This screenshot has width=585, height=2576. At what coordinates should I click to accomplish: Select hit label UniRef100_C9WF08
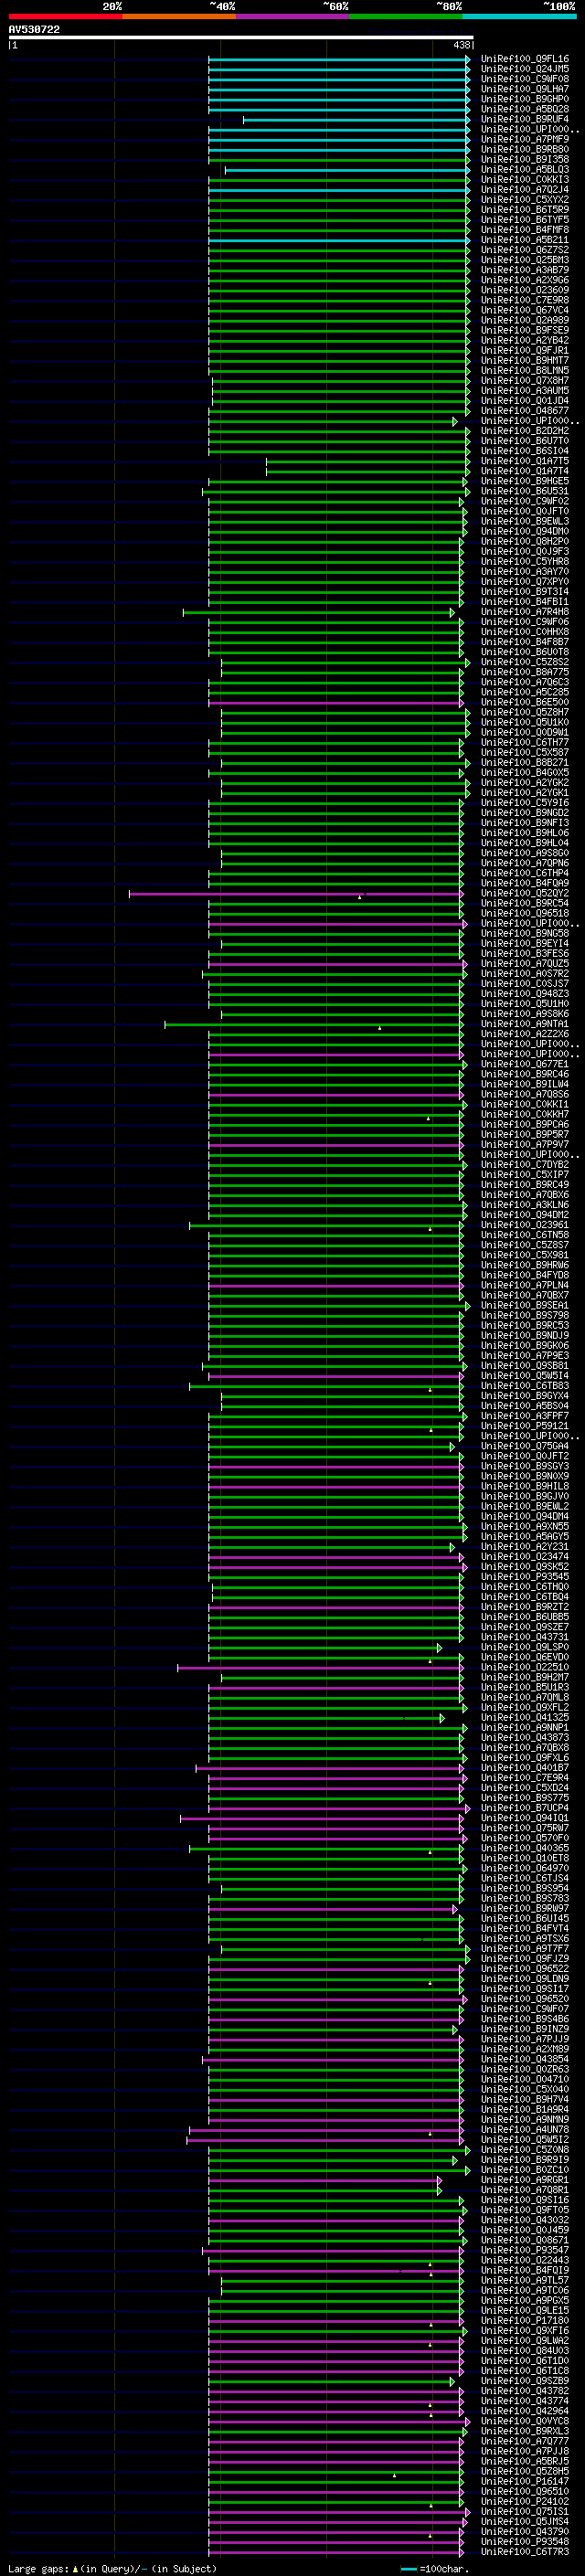525,79
